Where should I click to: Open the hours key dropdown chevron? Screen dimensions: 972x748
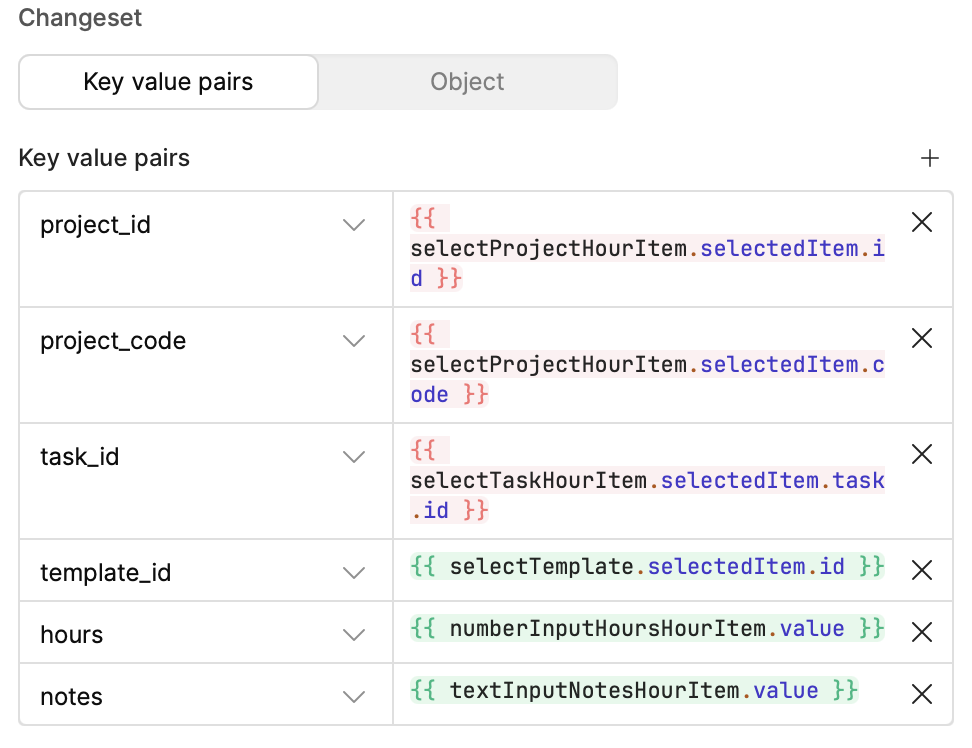(x=354, y=635)
